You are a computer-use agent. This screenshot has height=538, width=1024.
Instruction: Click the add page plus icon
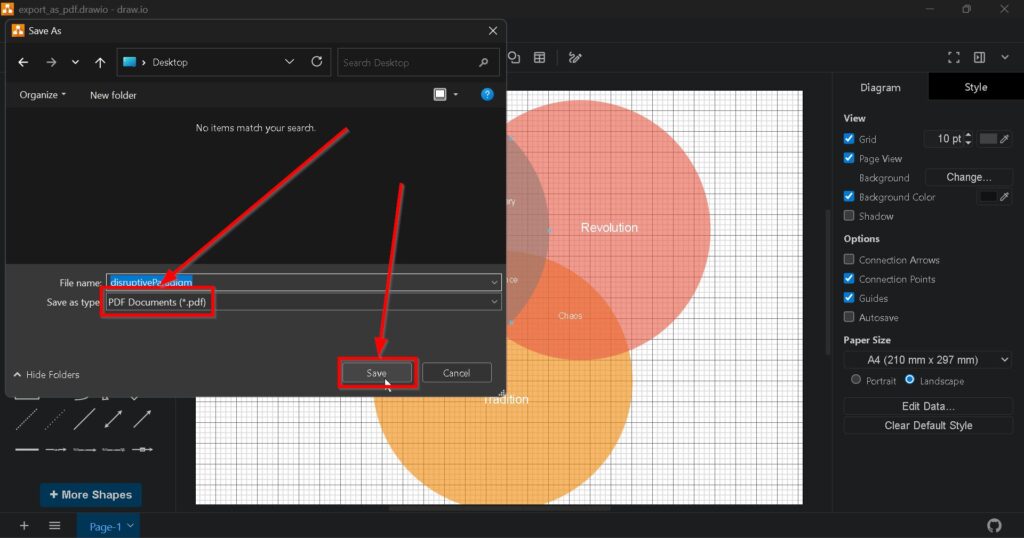tap(24, 526)
